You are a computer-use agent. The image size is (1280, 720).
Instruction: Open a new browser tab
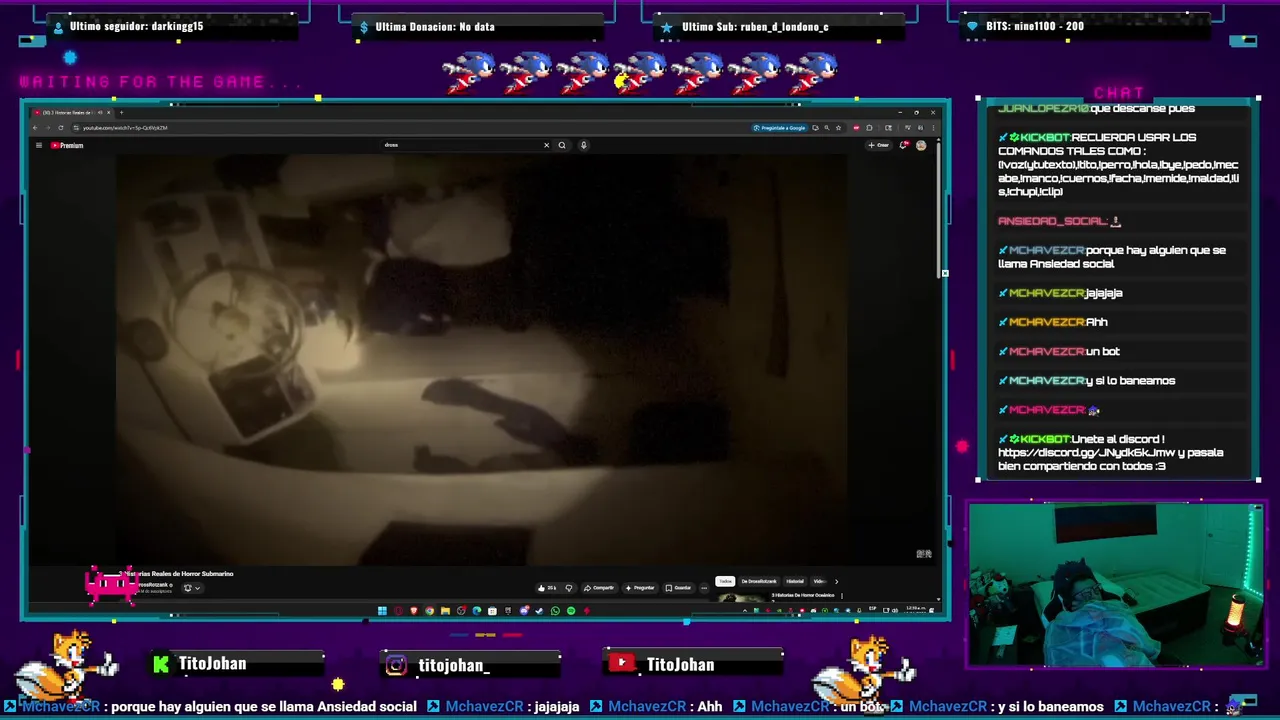coord(121,112)
